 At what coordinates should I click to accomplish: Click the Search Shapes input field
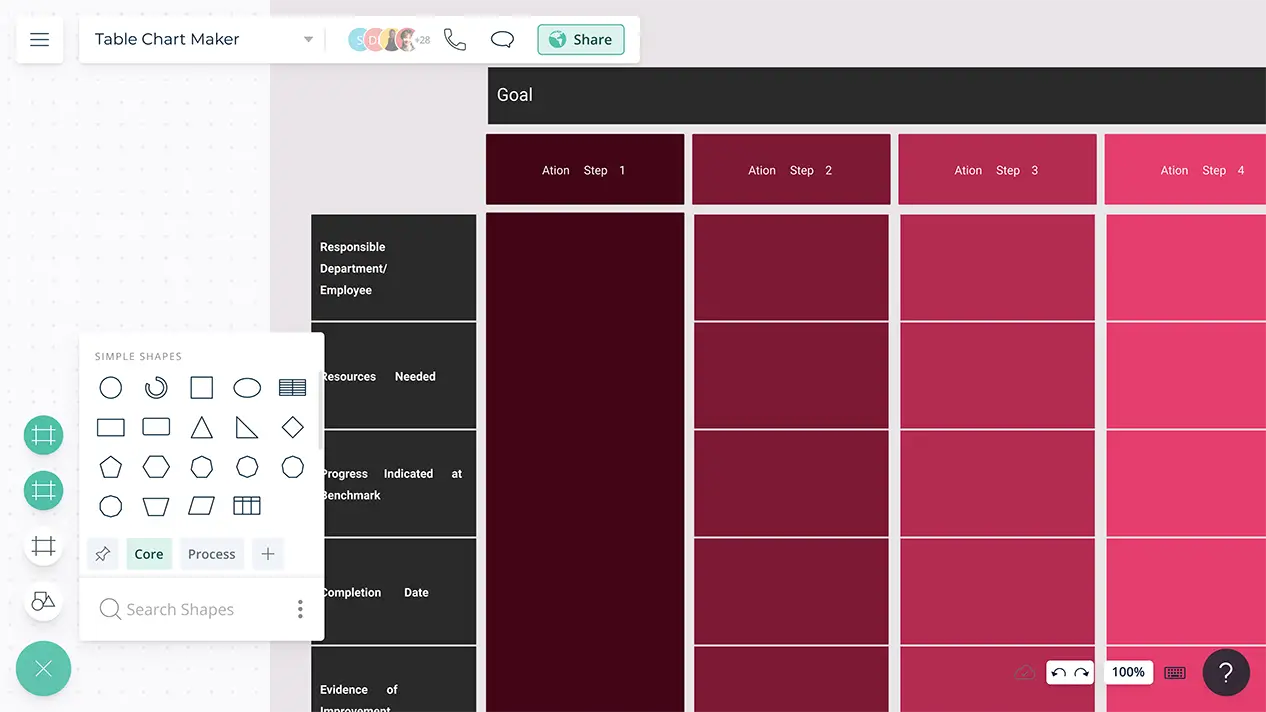pos(190,609)
